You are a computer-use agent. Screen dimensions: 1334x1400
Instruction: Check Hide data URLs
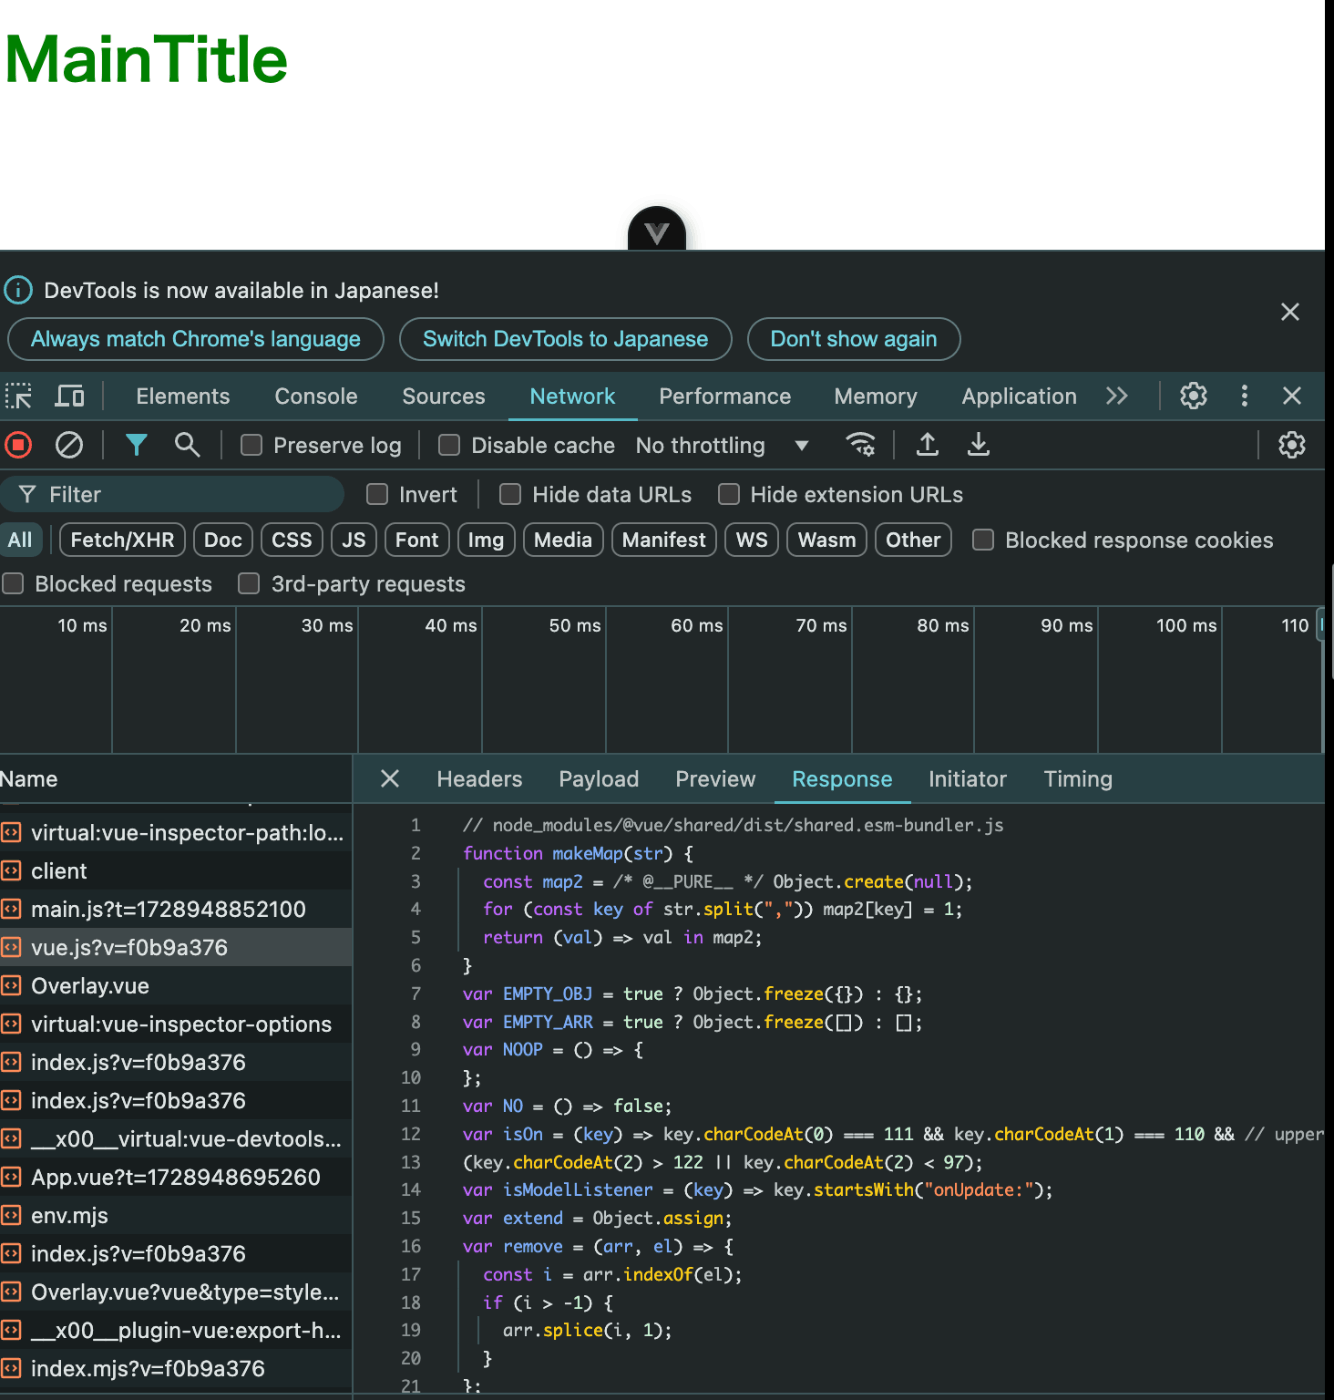[510, 494]
